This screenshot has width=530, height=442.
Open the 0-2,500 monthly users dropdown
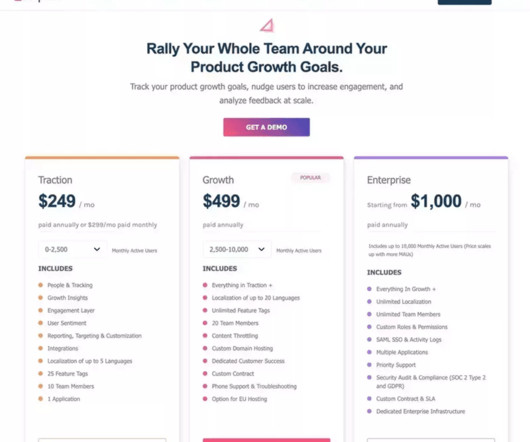point(73,249)
